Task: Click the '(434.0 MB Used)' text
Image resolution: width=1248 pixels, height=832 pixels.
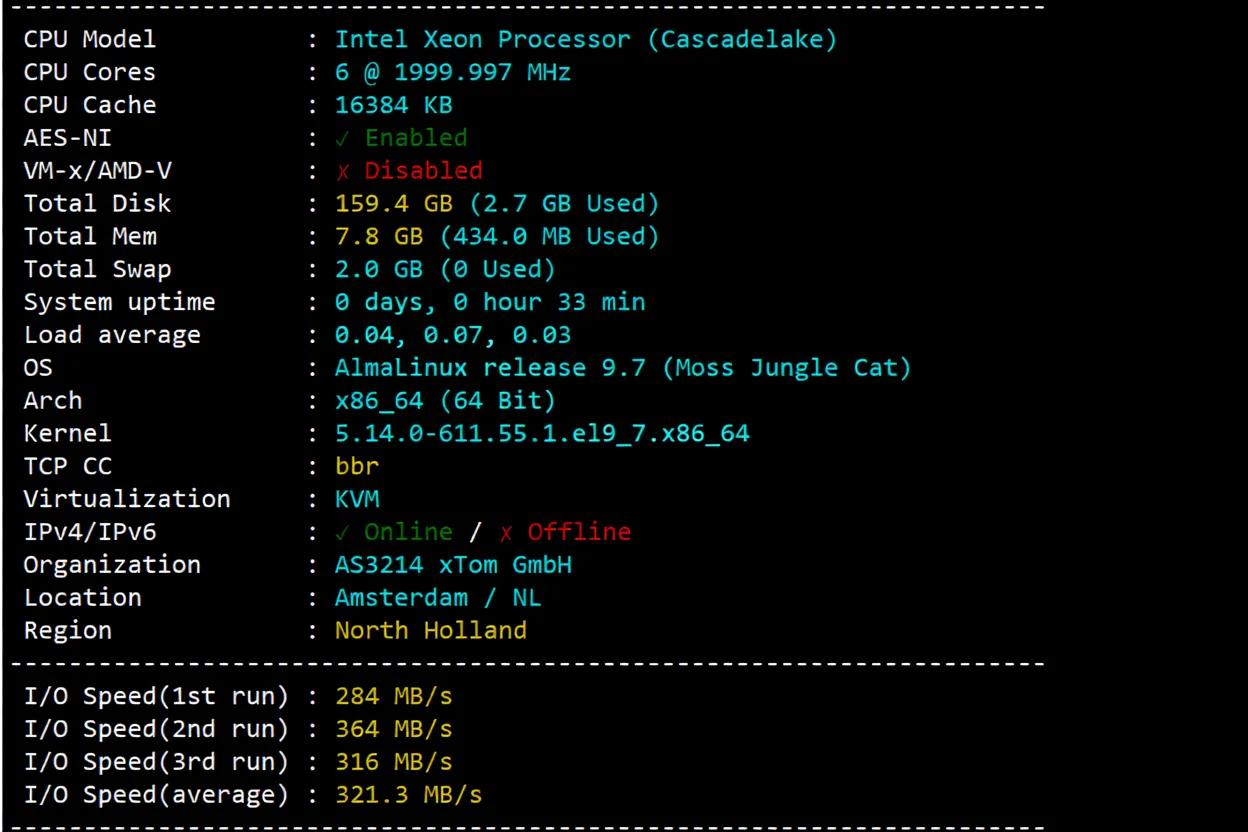Action: [x=549, y=237]
